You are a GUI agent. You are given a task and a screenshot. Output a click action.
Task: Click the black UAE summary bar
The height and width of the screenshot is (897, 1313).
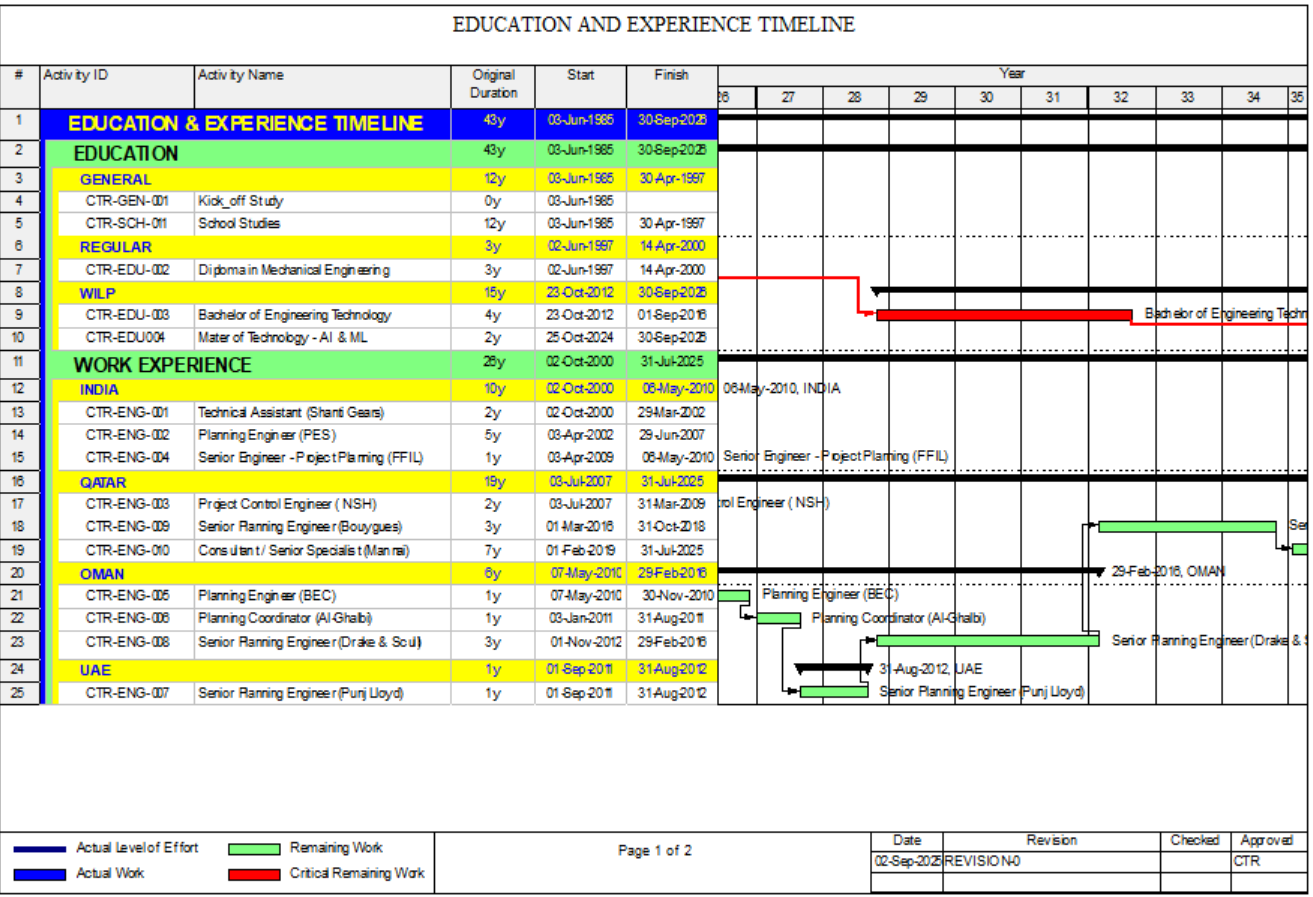pos(833,667)
